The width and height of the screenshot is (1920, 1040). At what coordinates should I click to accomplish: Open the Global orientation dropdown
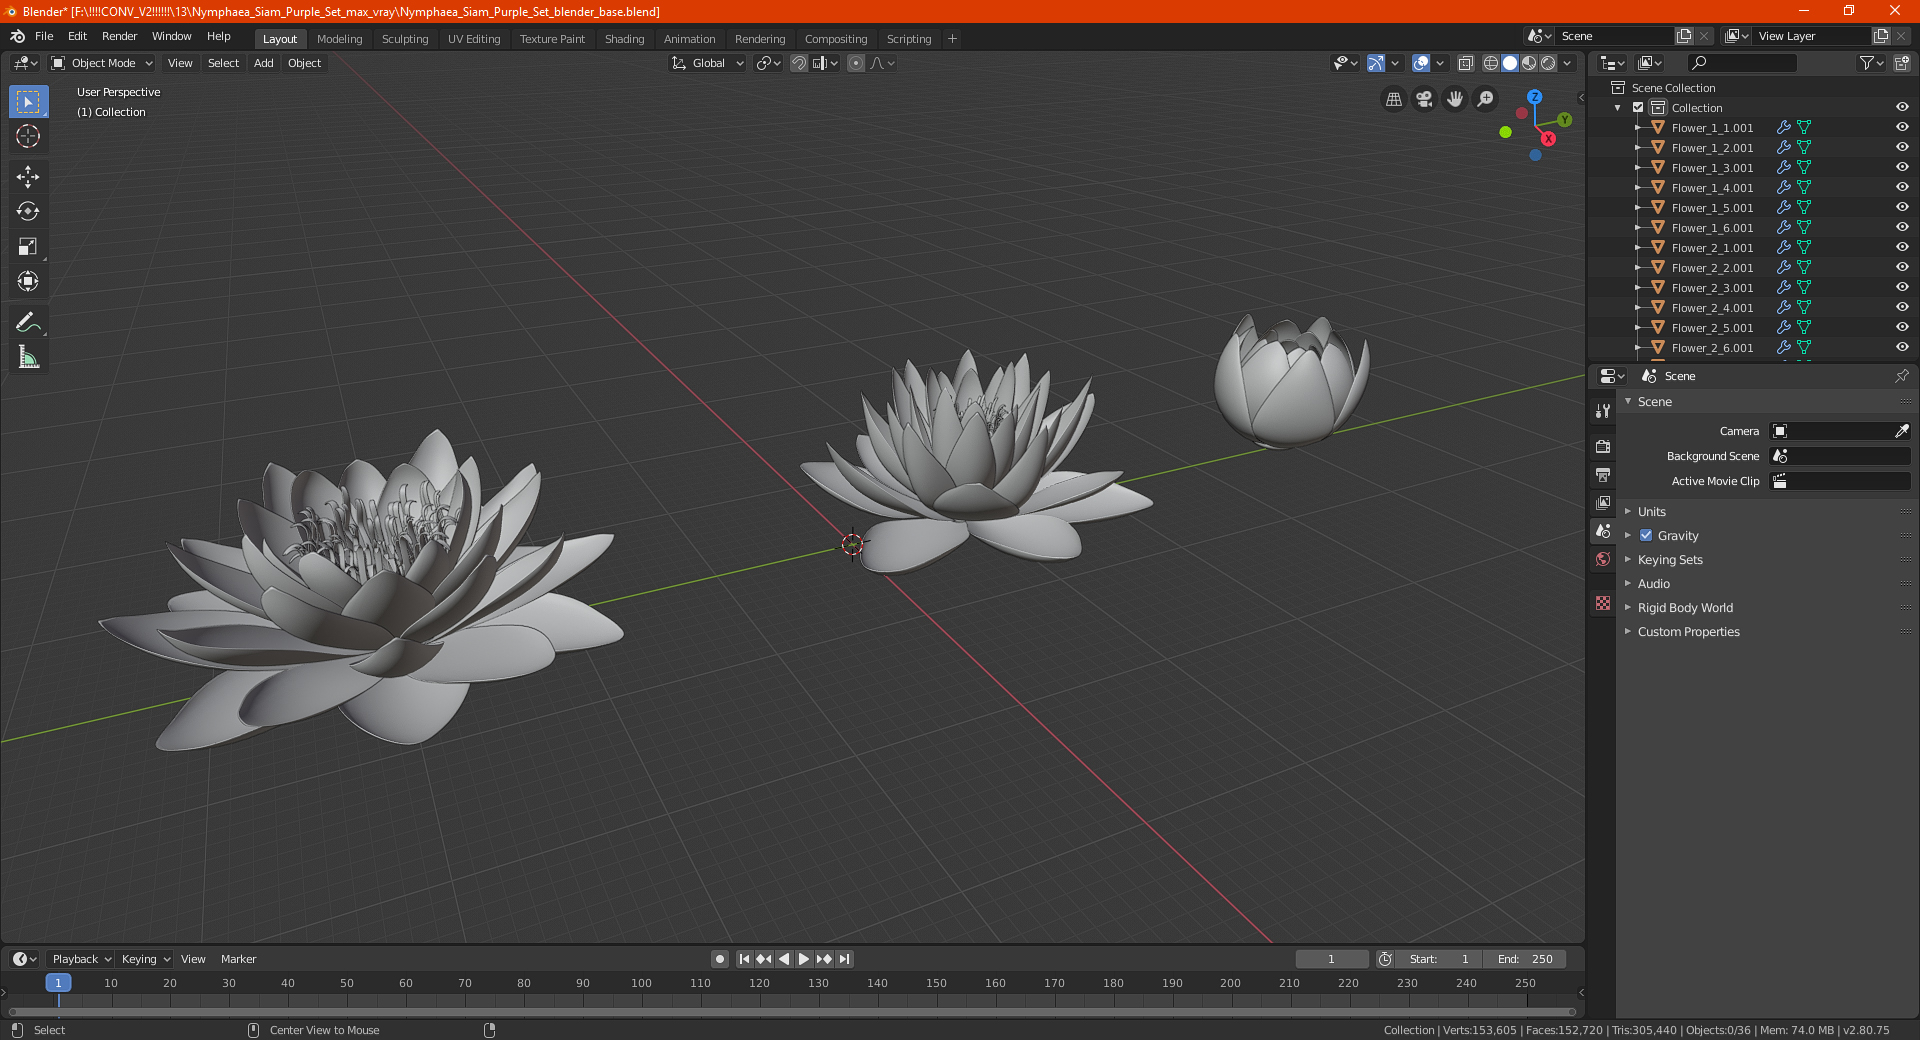pos(707,63)
